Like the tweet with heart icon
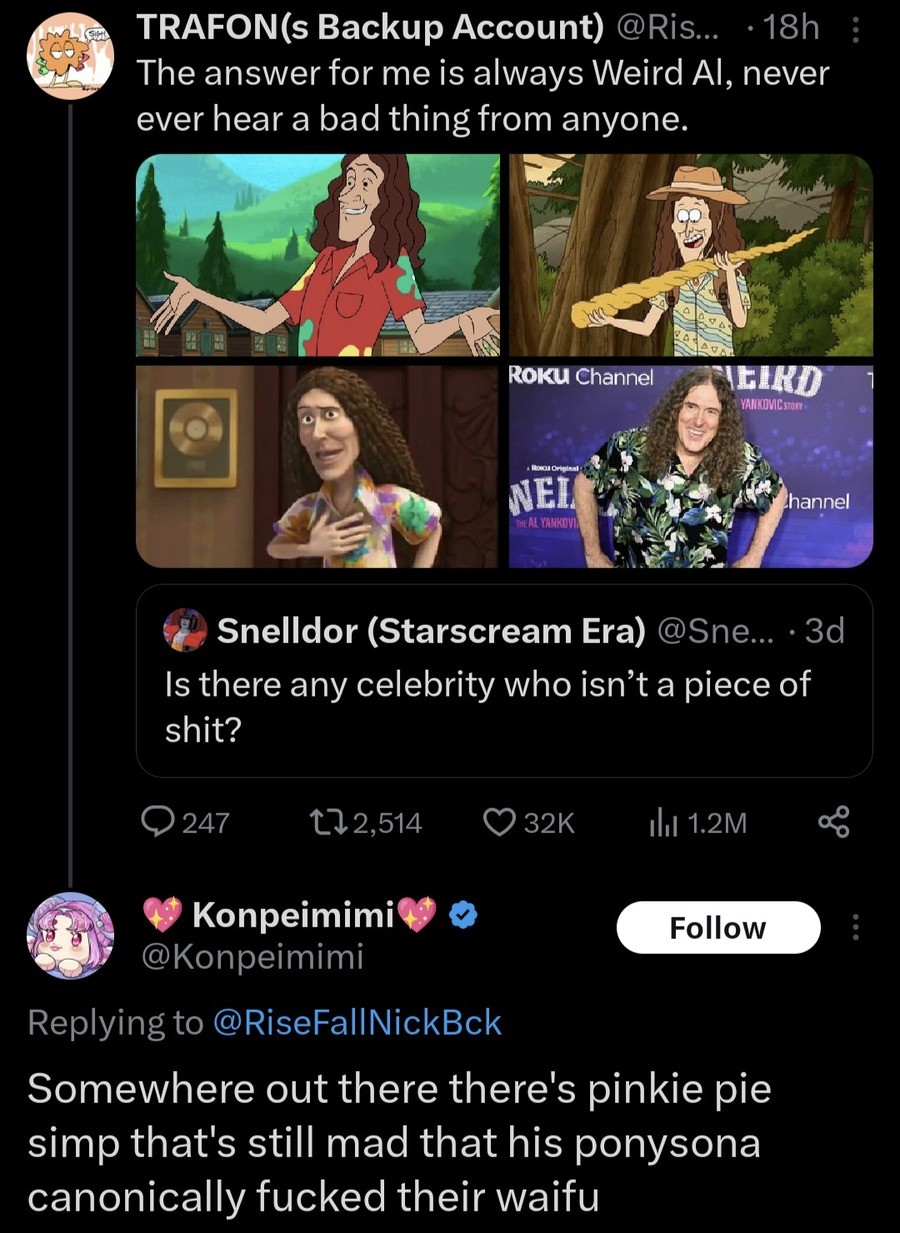 coord(498,821)
